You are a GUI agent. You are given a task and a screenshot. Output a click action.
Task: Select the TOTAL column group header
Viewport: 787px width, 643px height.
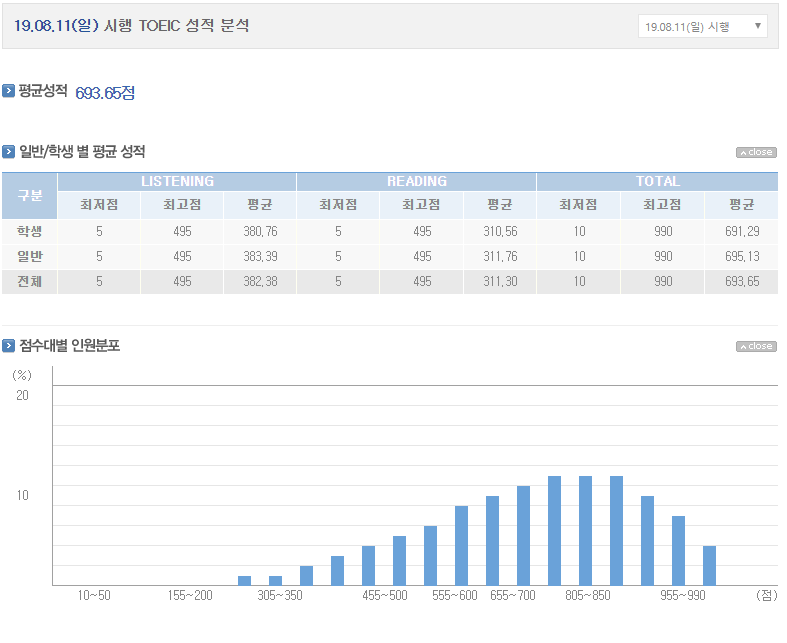[x=657, y=181]
